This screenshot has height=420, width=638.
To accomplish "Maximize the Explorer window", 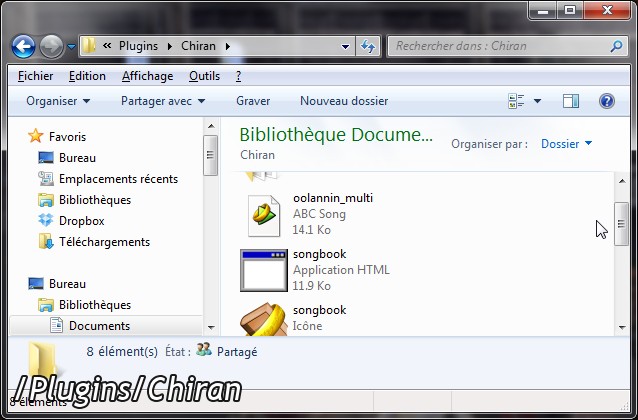I will click(570, 11).
